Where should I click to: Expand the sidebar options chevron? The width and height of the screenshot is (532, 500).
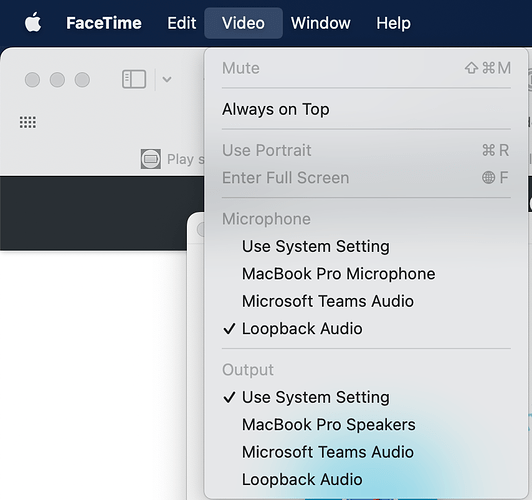[x=167, y=79]
